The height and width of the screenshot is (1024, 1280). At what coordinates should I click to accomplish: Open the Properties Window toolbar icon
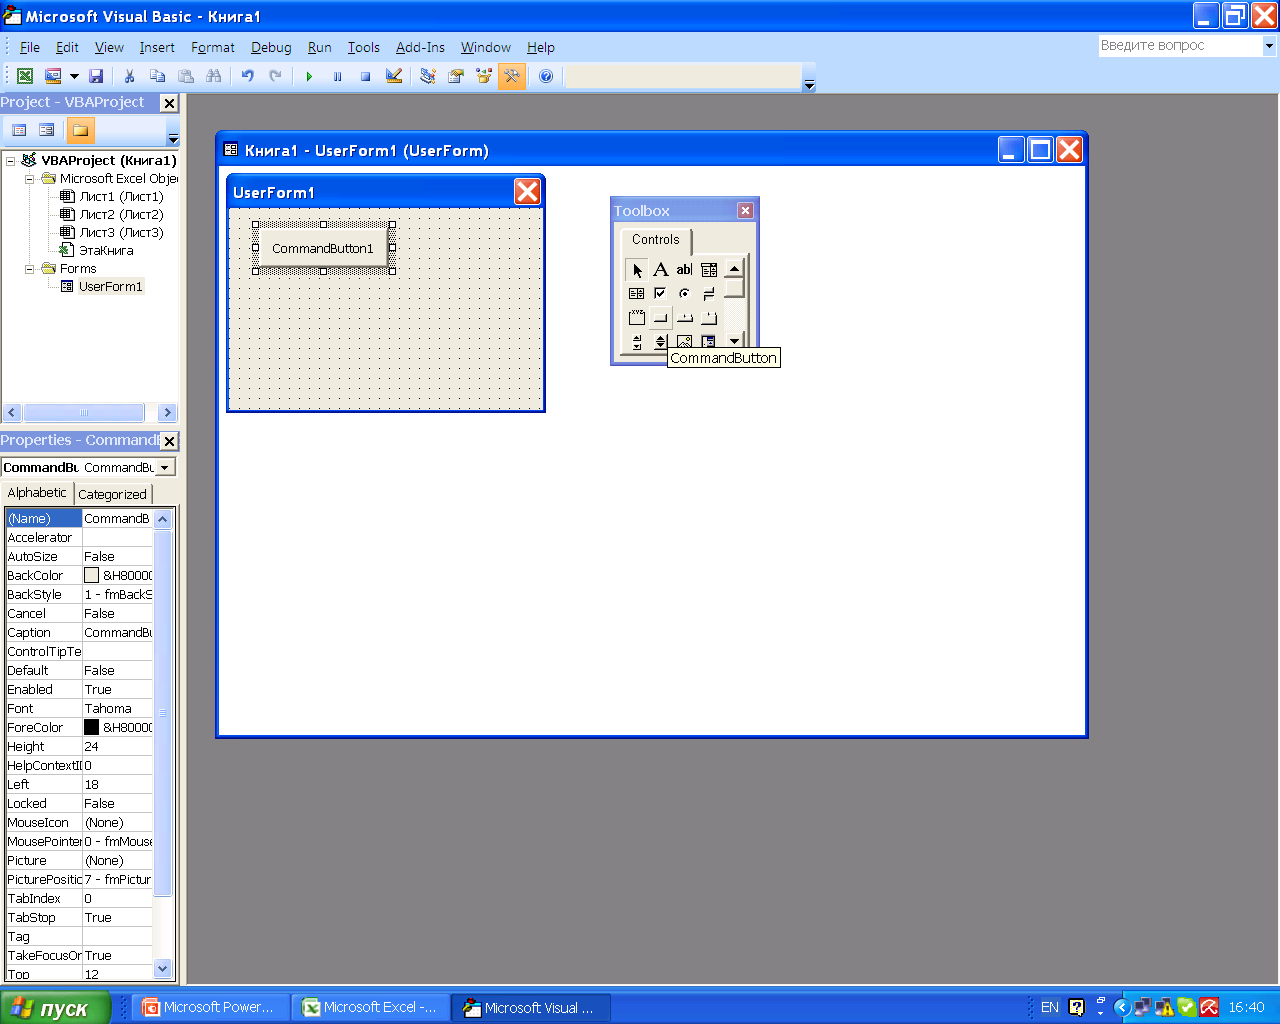coord(456,76)
